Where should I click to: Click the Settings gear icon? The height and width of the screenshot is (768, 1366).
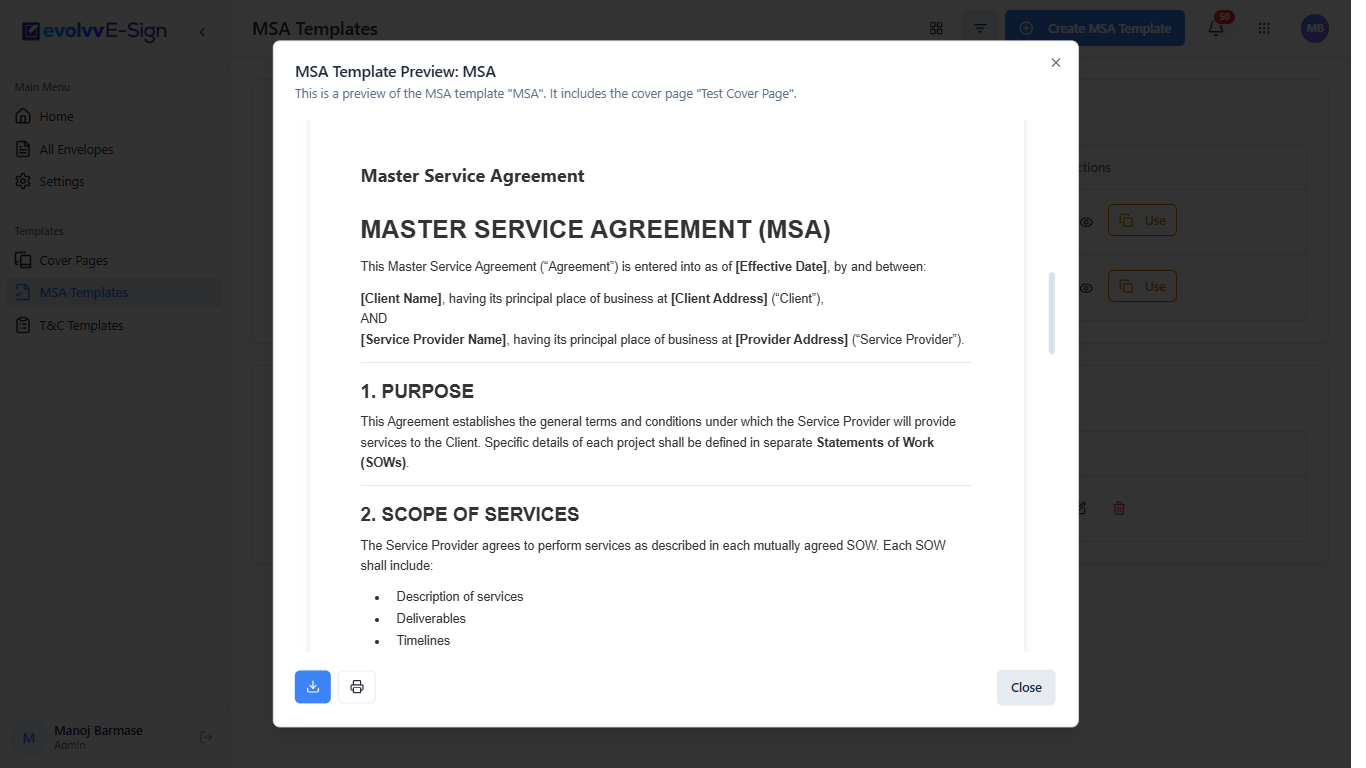23,181
